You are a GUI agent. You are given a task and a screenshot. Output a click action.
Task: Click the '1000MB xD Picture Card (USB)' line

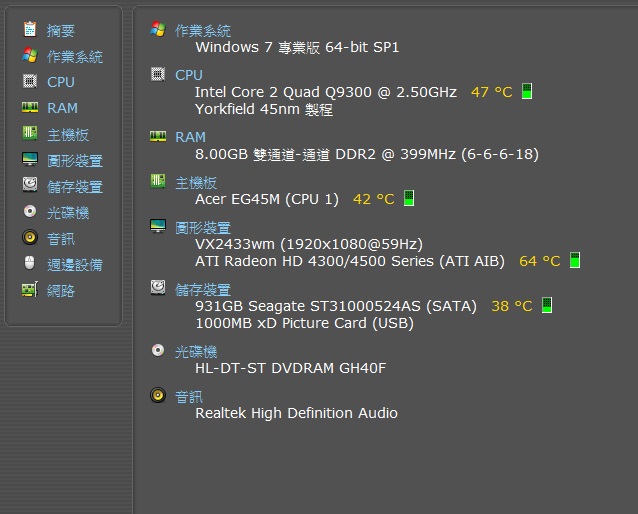tap(304, 323)
